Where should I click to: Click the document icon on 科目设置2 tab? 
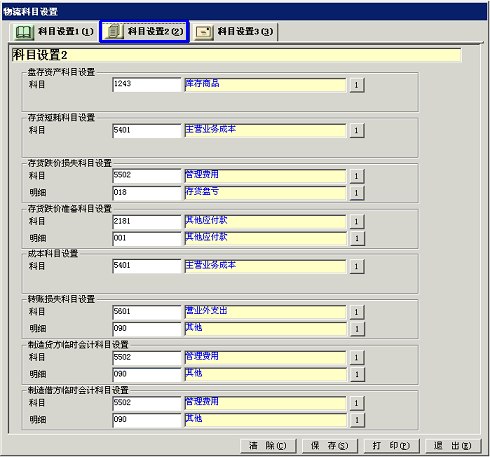pyautogui.click(x=114, y=31)
